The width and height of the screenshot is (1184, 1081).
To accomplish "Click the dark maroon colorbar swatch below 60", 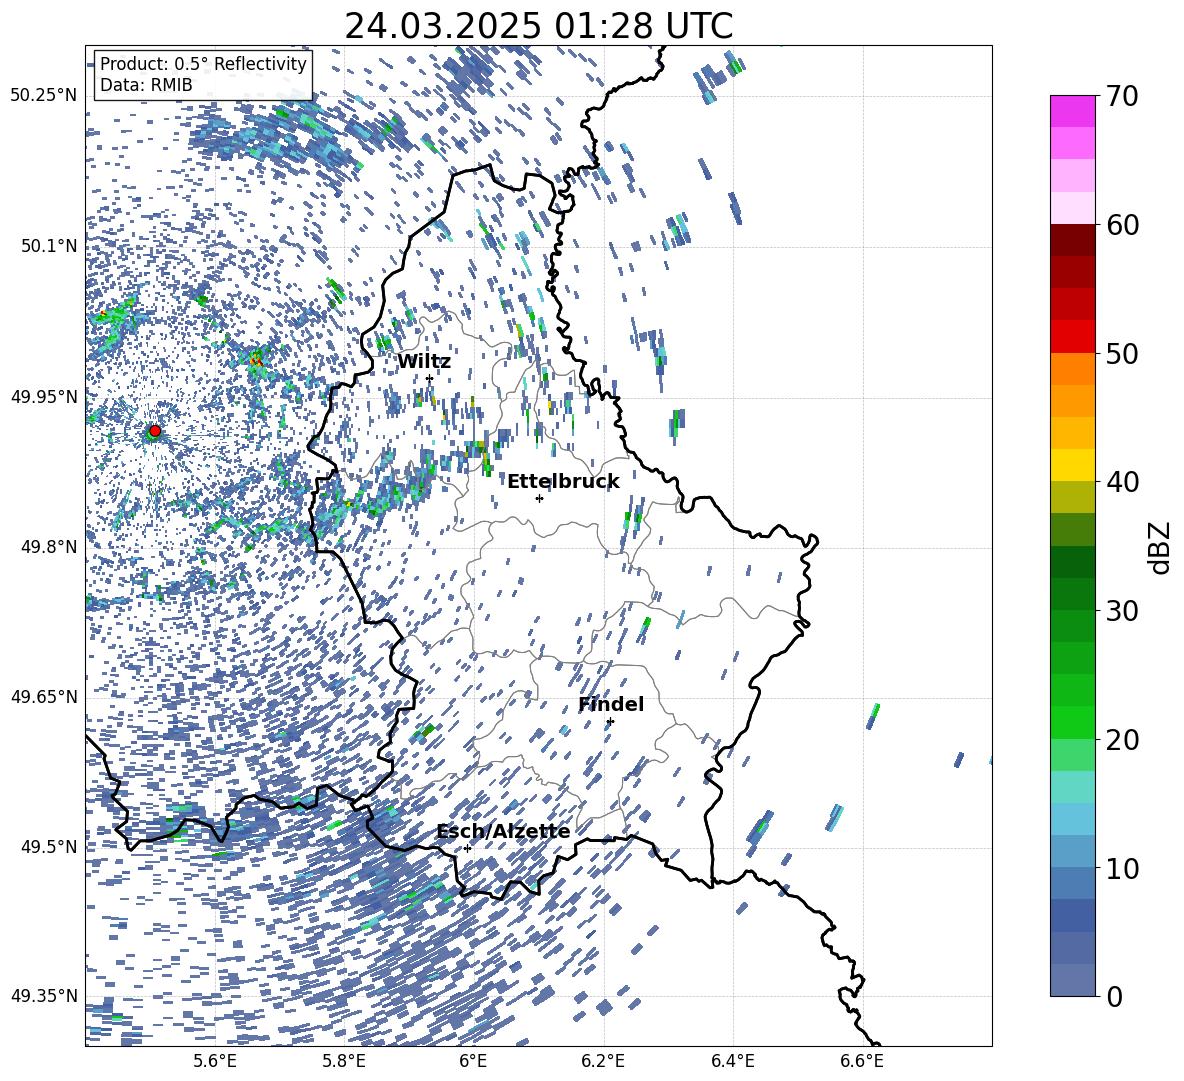I will click(1072, 240).
